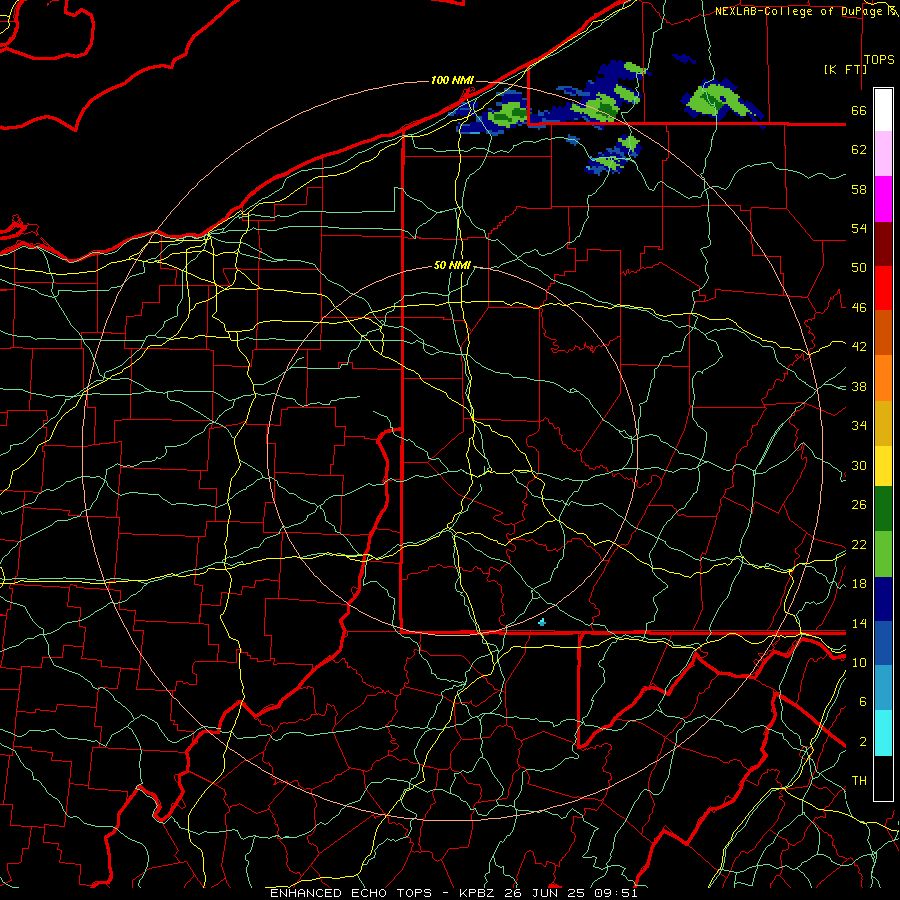This screenshot has height=900, width=900.
Task: Click the 46 legend value
Action: coord(859,308)
